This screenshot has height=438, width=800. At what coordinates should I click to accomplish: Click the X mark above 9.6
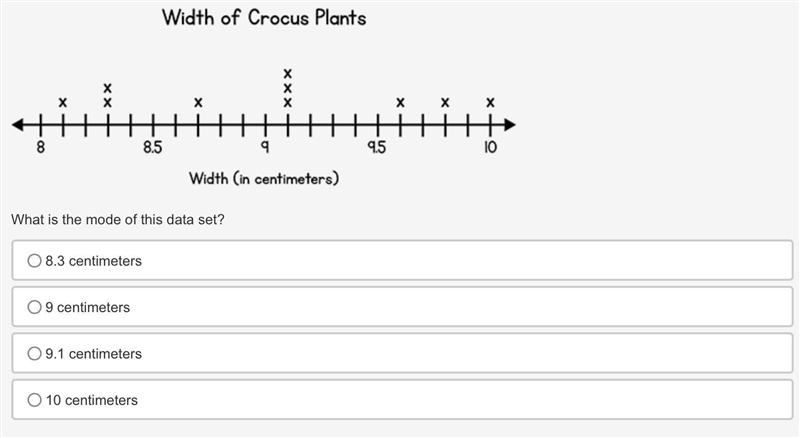(x=401, y=103)
